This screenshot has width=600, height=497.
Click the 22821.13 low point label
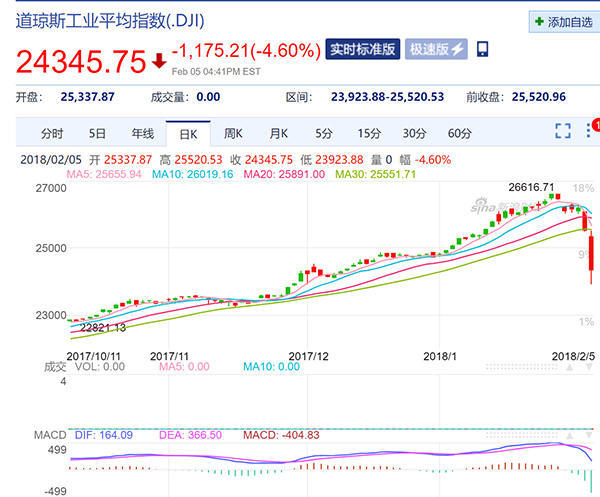[103, 328]
